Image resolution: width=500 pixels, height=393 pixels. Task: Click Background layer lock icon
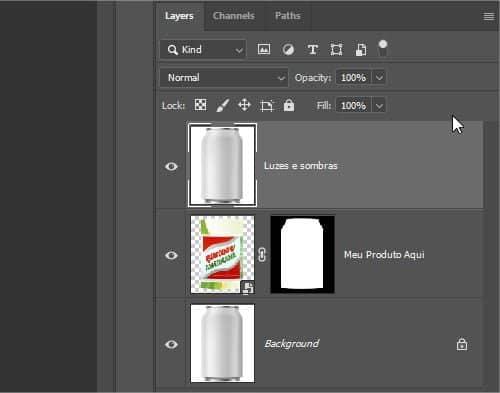click(x=462, y=344)
